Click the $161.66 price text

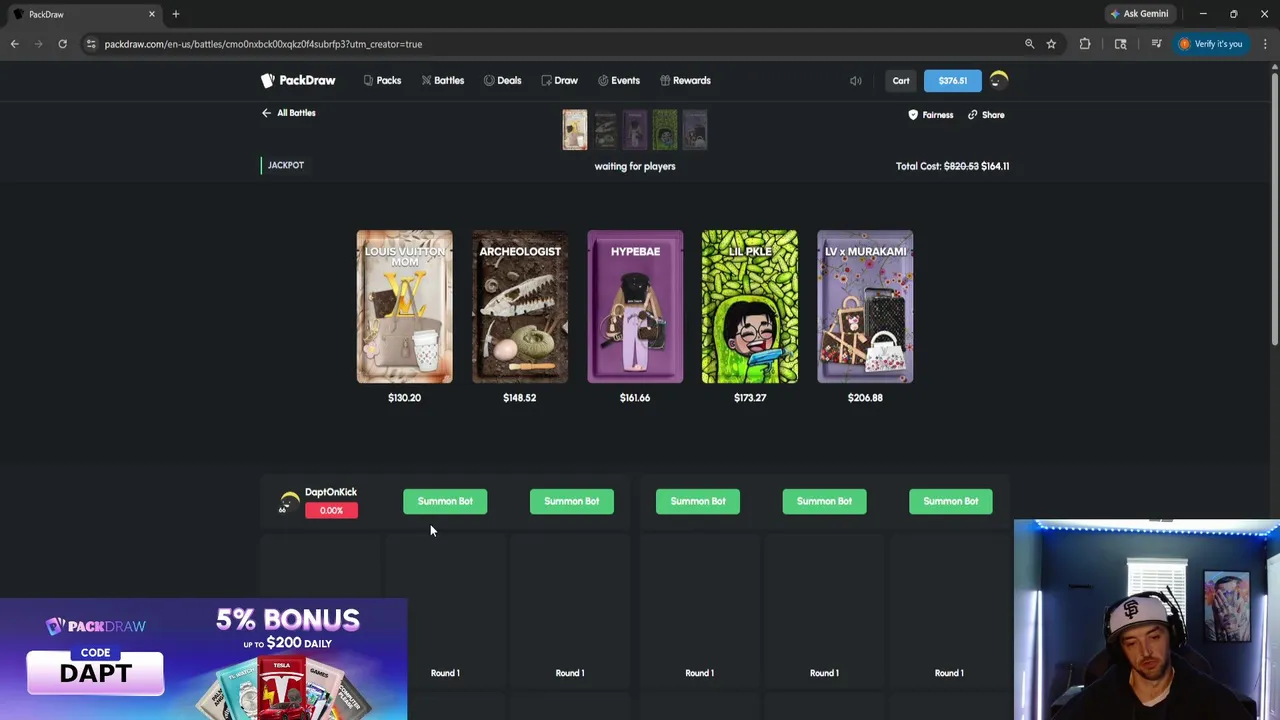pyautogui.click(x=635, y=398)
